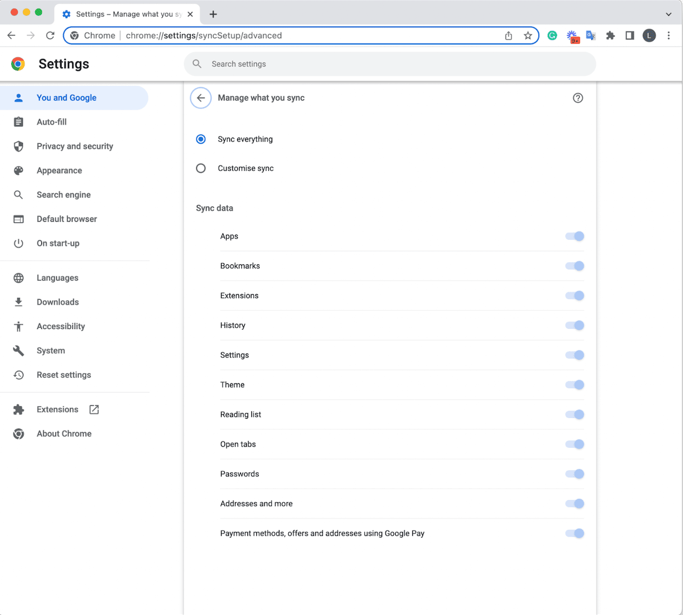Go to Accessibility settings

point(74,326)
